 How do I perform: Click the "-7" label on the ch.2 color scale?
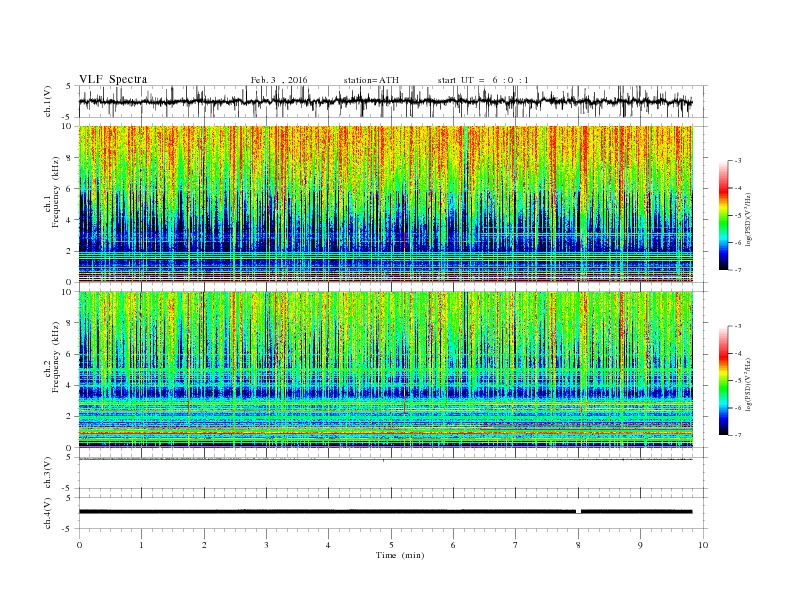[x=738, y=435]
